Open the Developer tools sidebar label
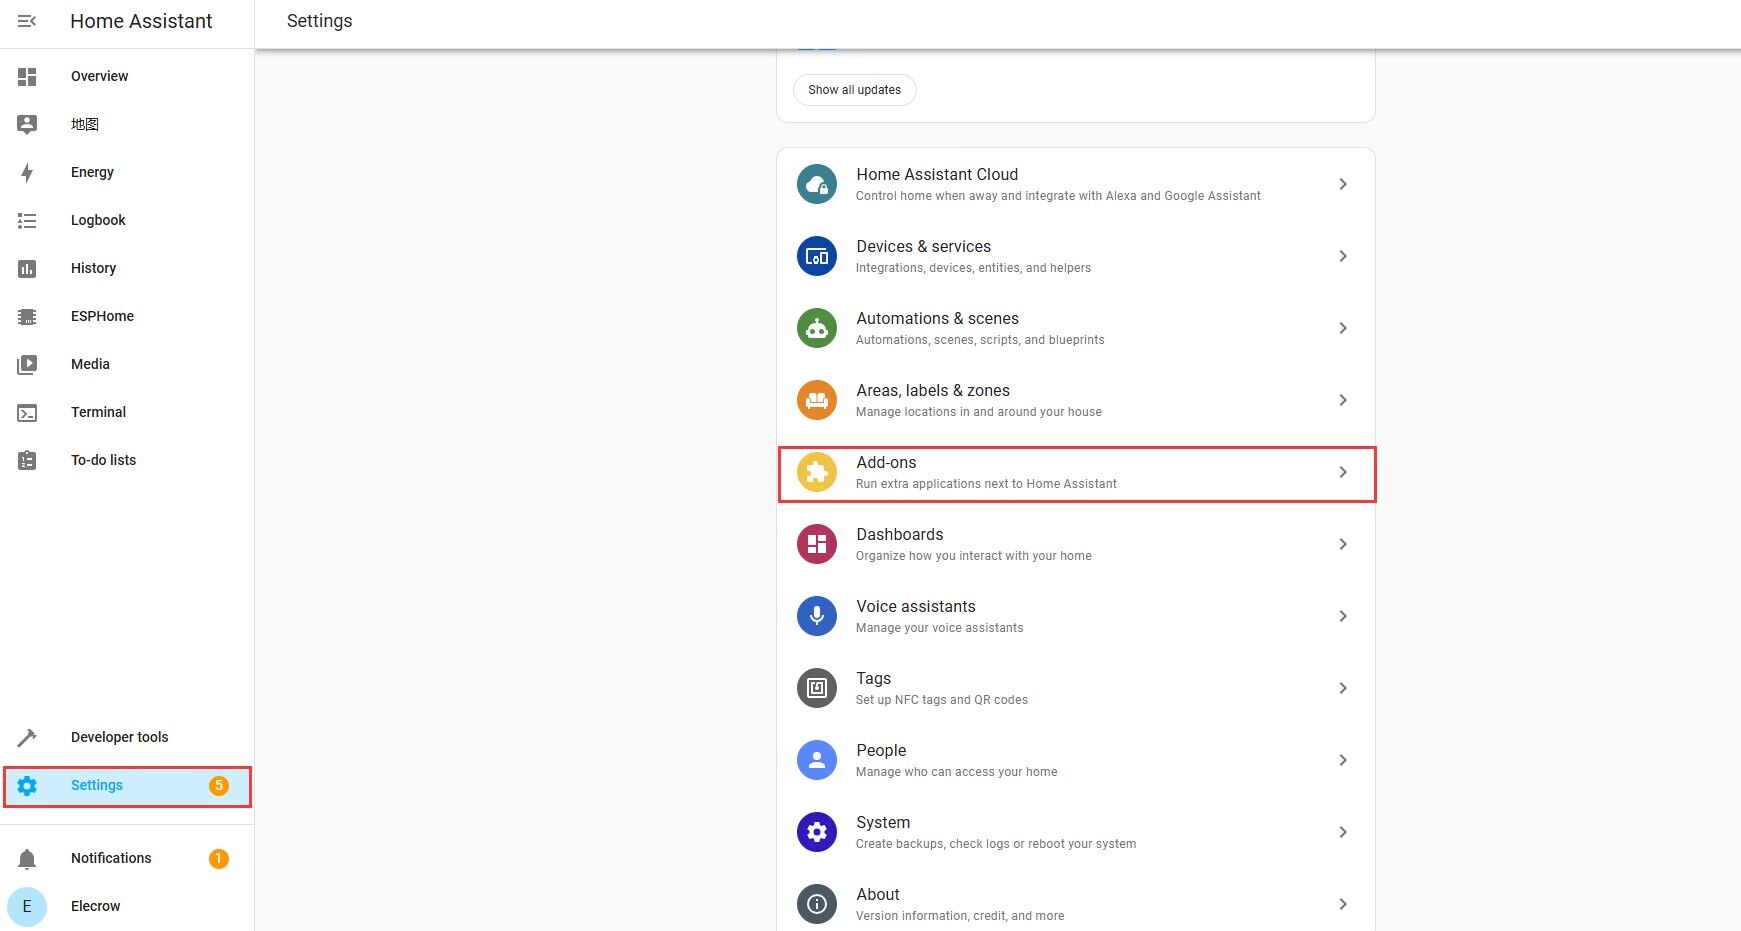This screenshot has width=1741, height=931. [119, 737]
